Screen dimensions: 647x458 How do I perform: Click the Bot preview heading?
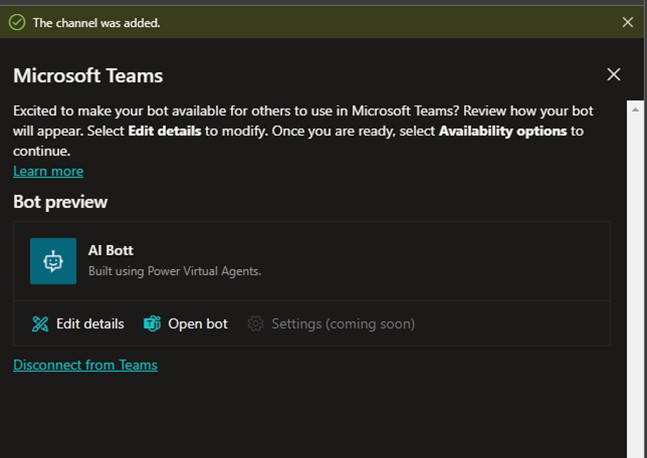tap(60, 202)
